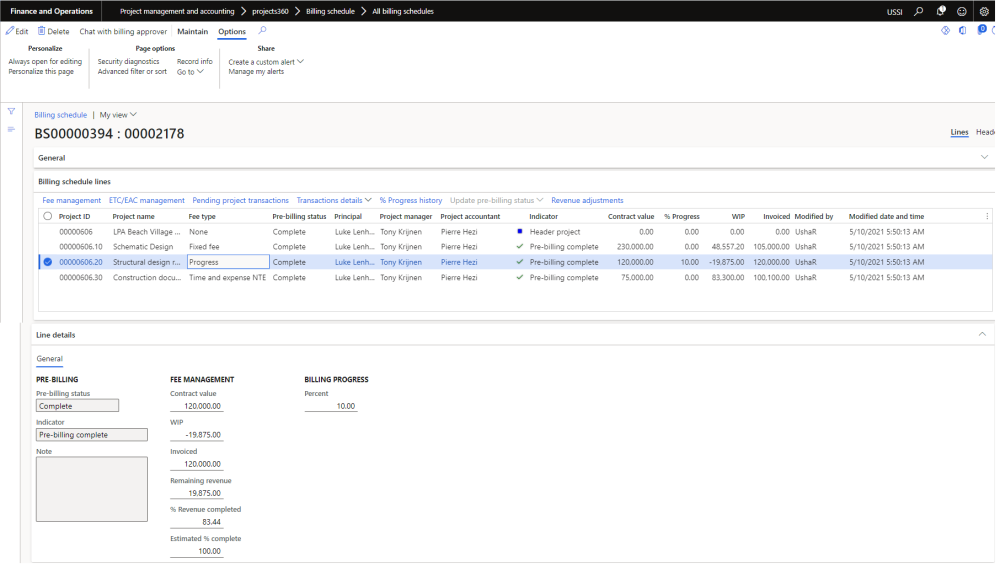Click the Percent input field
The image size is (1000, 567).
pos(331,406)
